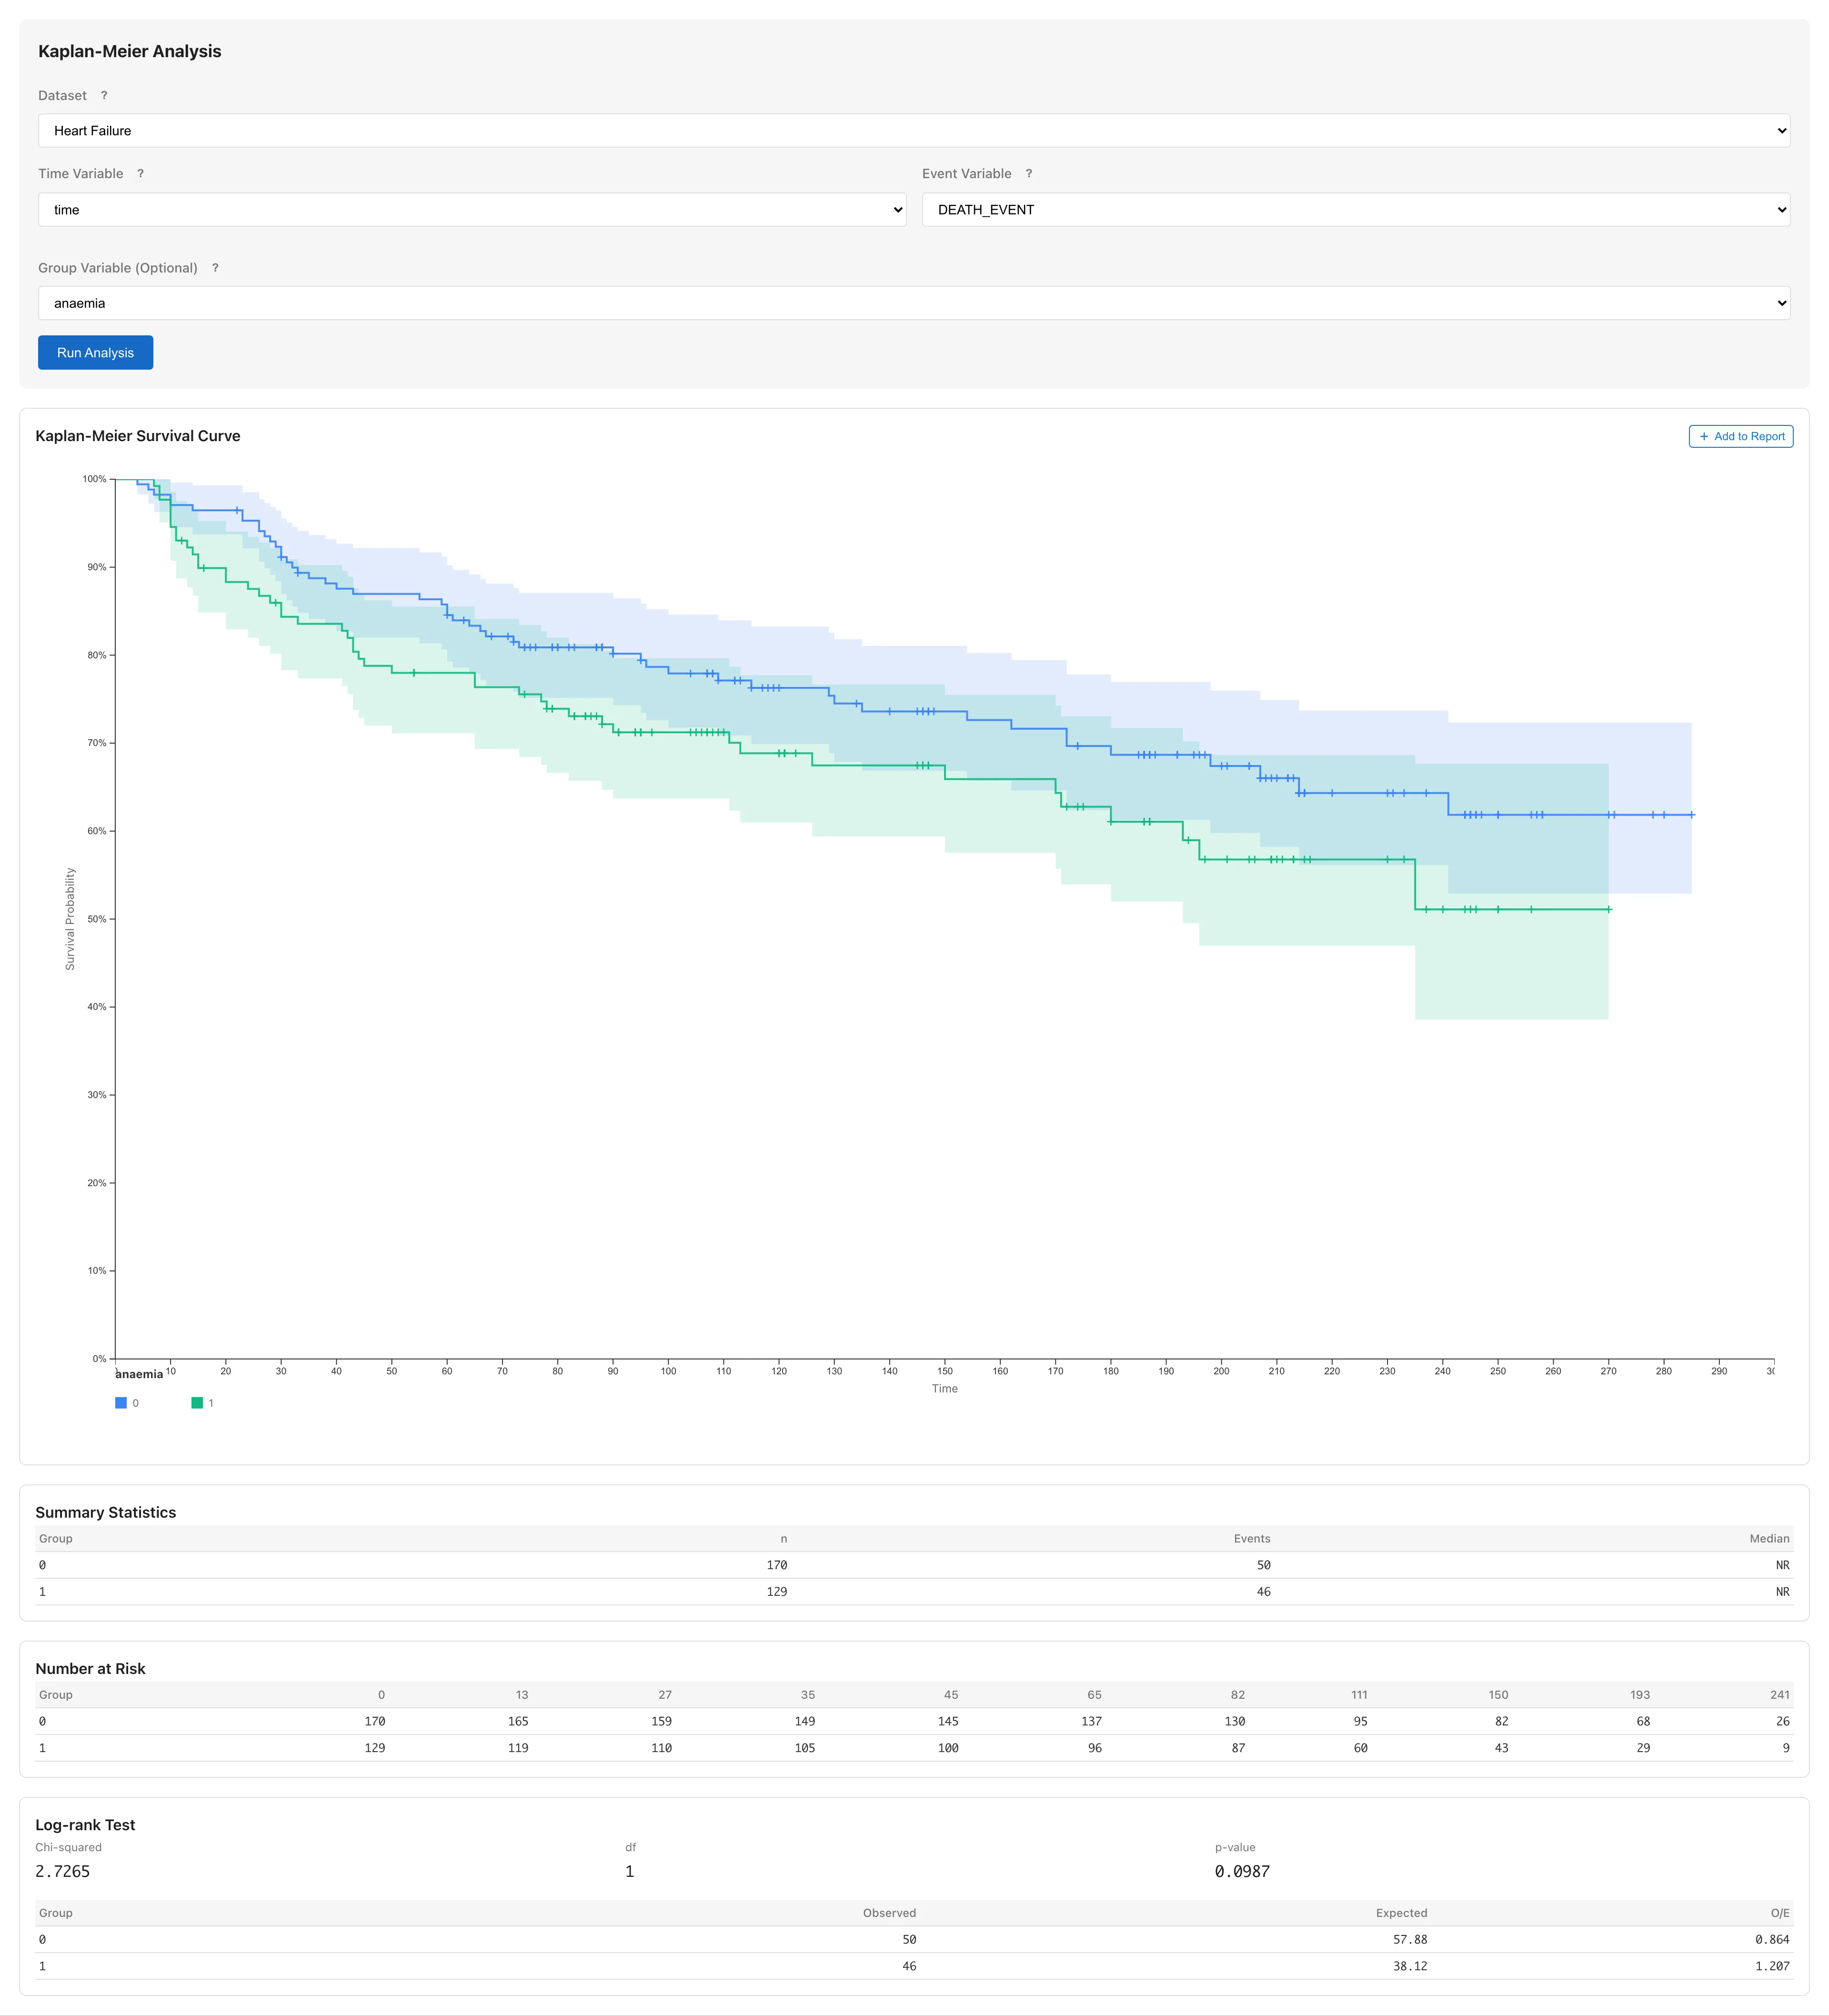This screenshot has height=2016, width=1829.
Task: Click the Median column header in Summary Statistics
Action: (x=1768, y=1539)
